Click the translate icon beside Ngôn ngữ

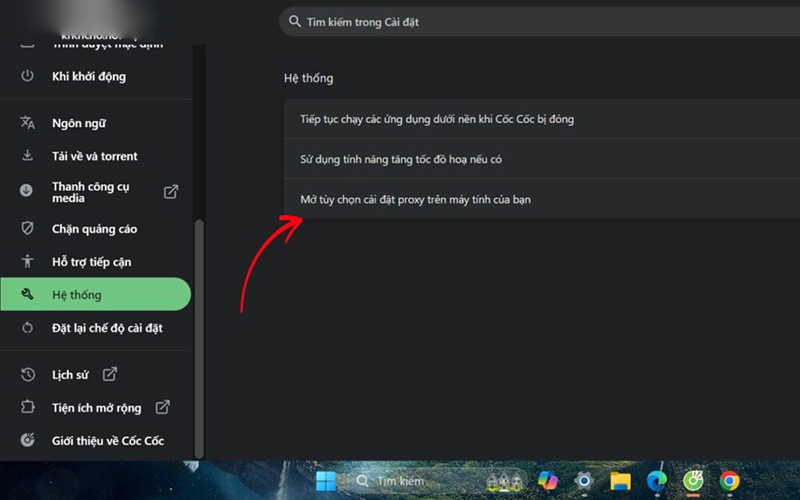[27, 122]
